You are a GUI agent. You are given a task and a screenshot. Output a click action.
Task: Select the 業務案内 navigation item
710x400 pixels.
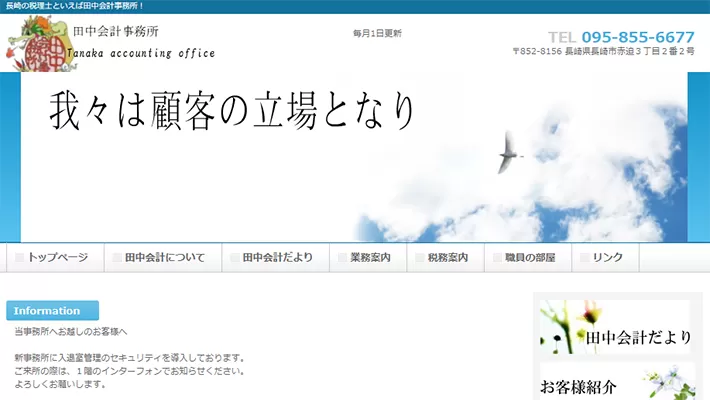click(x=370, y=258)
